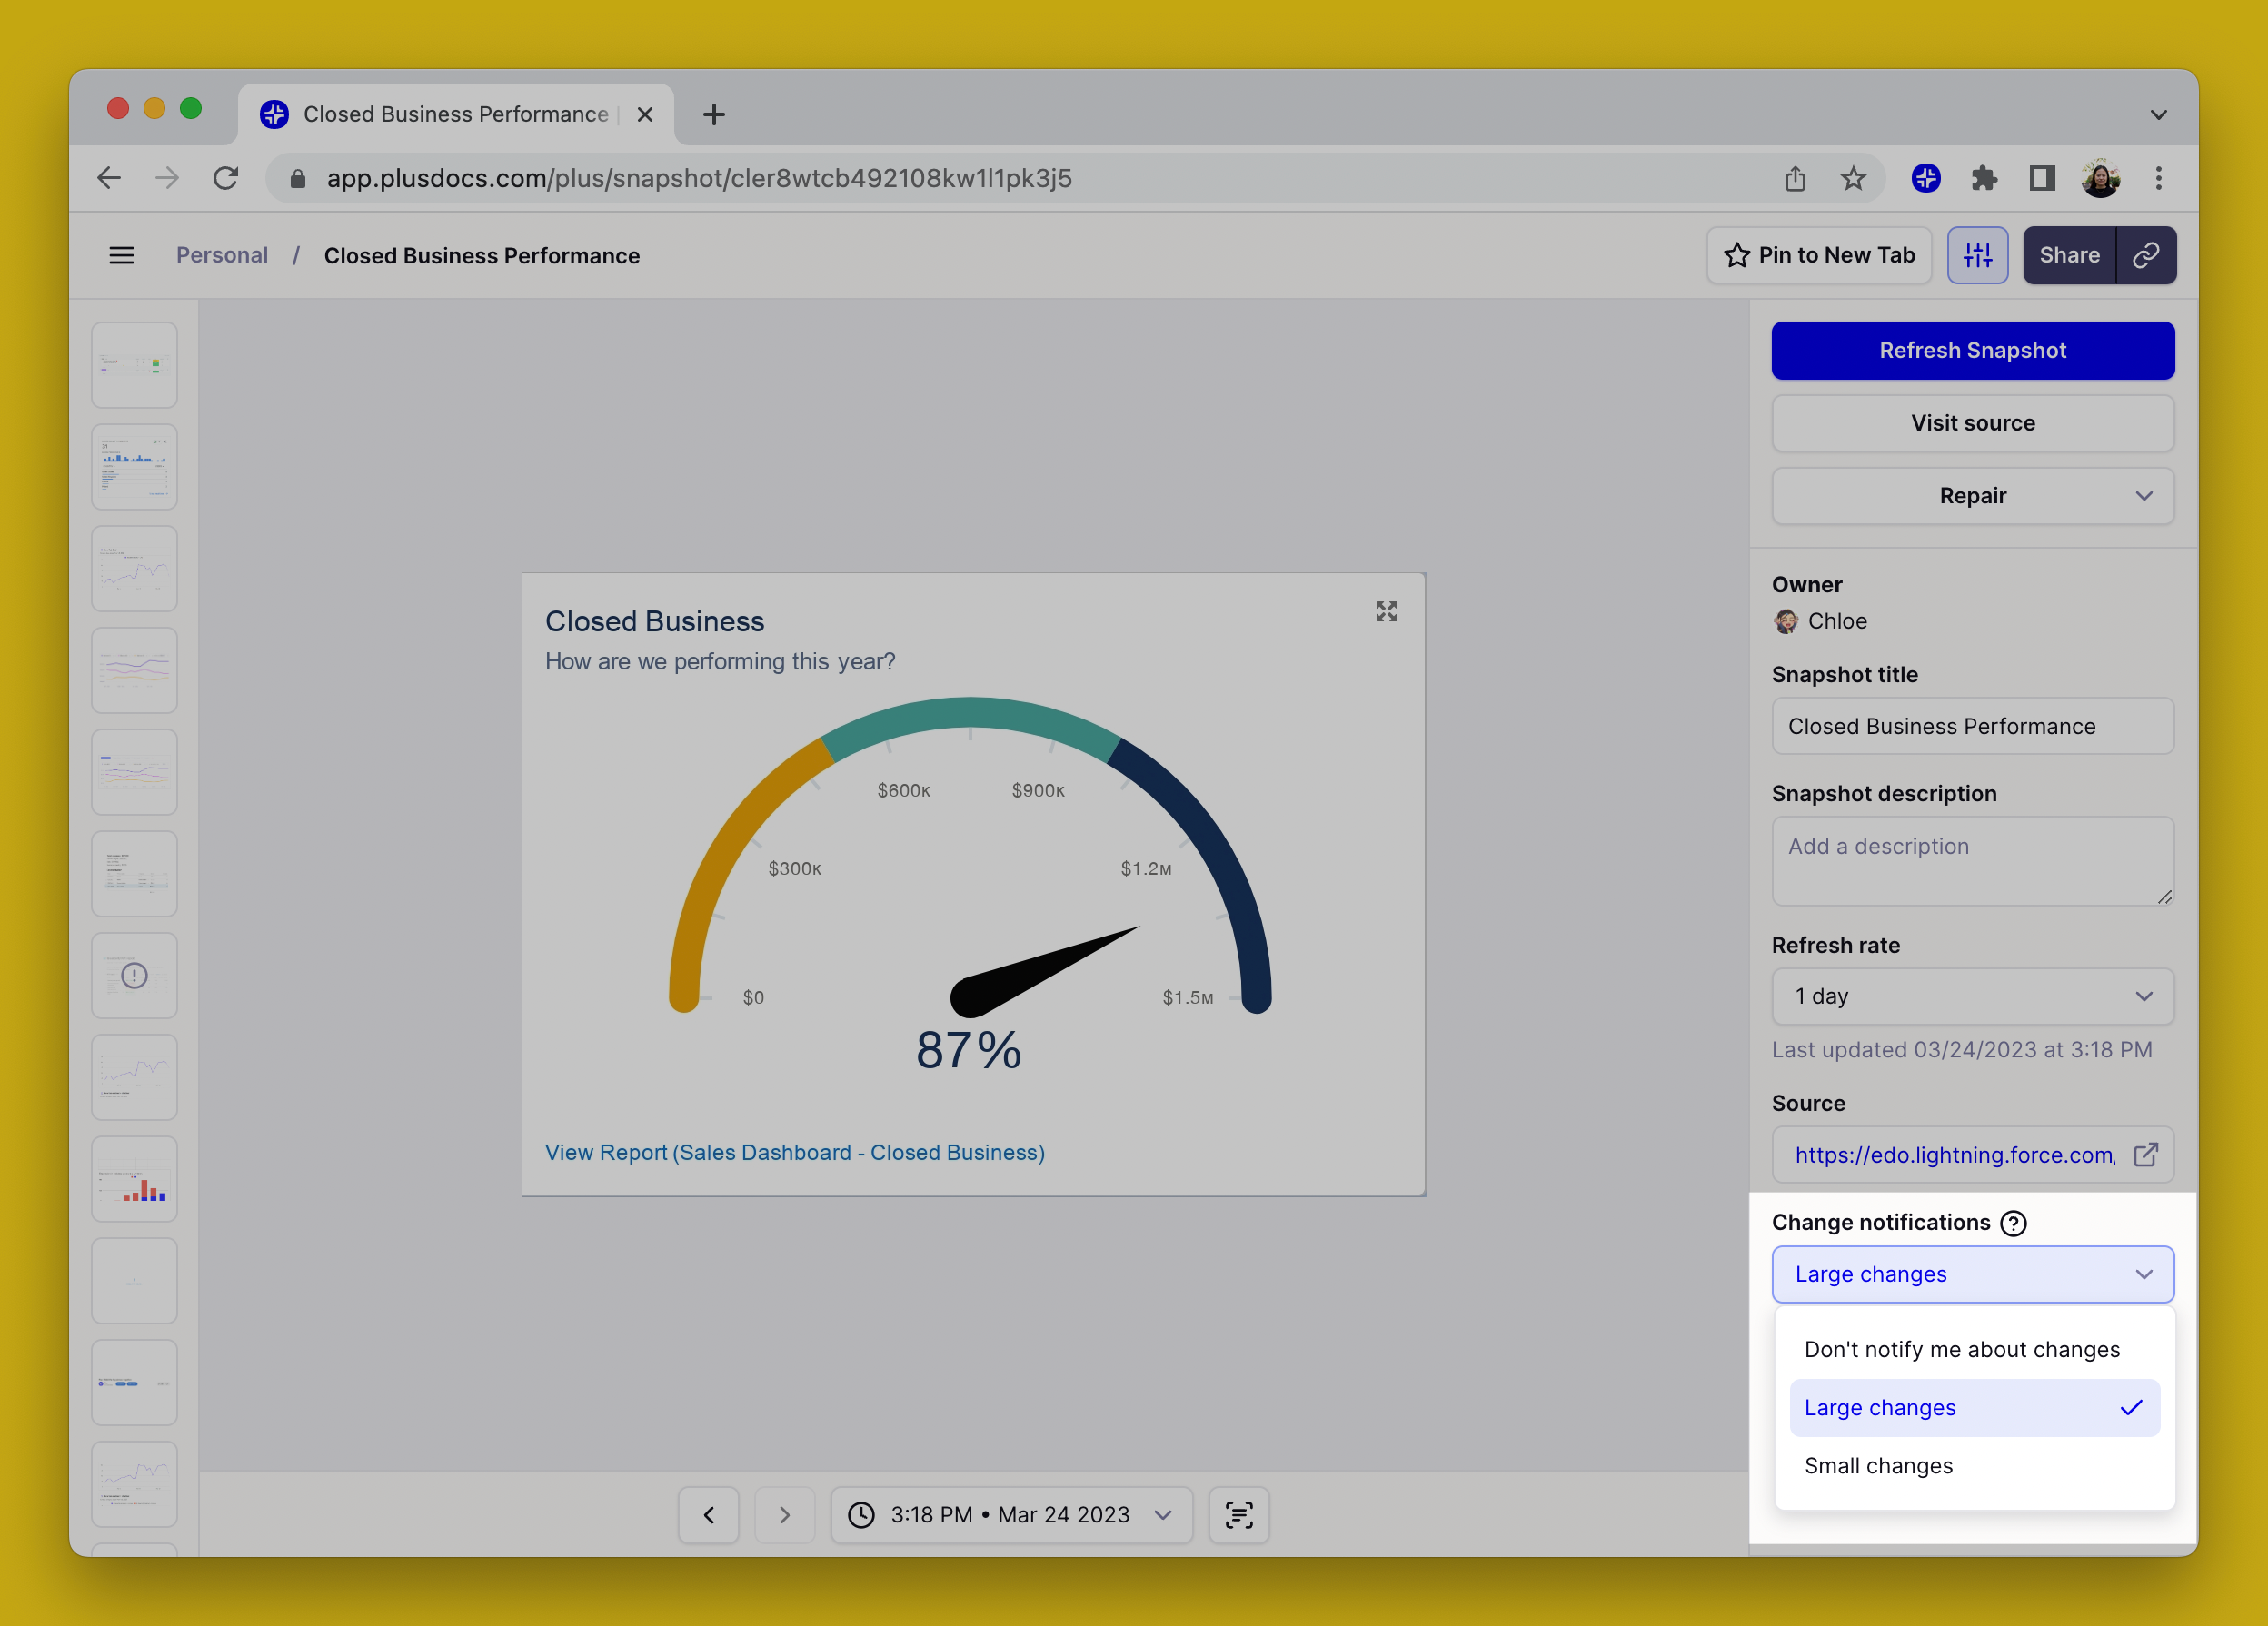The image size is (2268, 1626).
Task: Click the Visit source button
Action: pyautogui.click(x=1972, y=423)
